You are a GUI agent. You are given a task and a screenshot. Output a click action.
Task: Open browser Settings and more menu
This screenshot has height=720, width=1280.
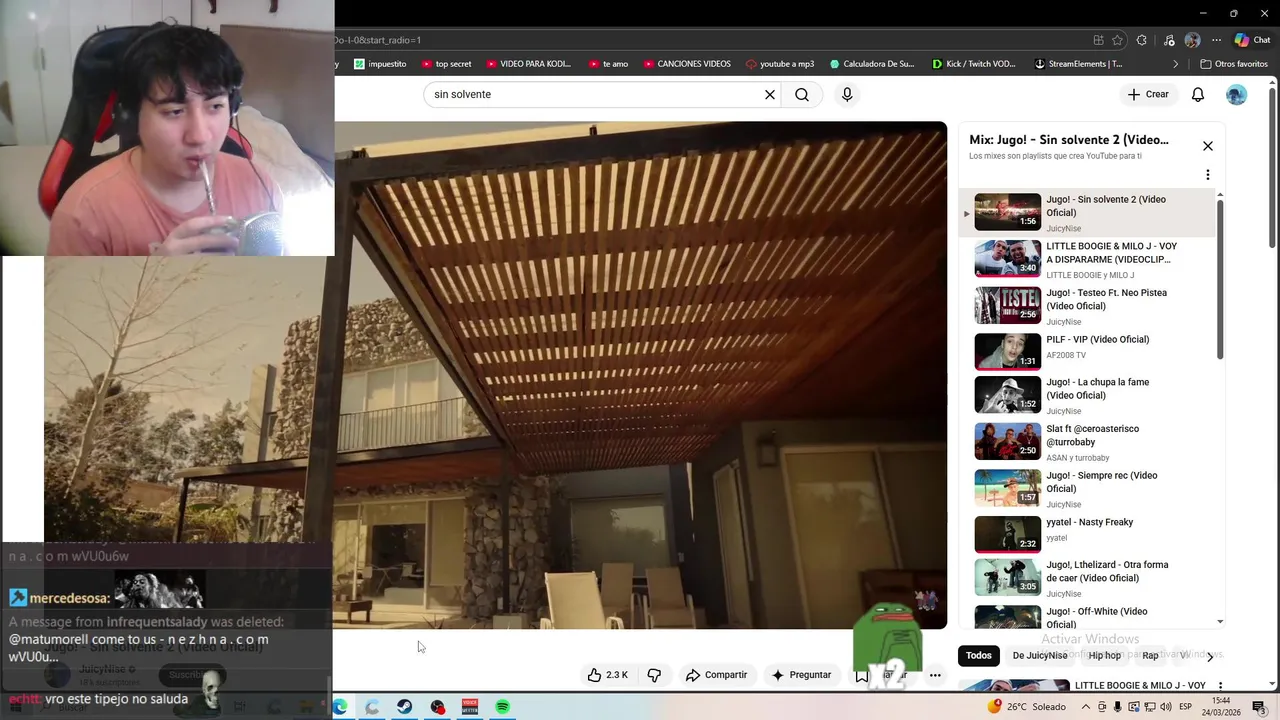coord(1216,40)
